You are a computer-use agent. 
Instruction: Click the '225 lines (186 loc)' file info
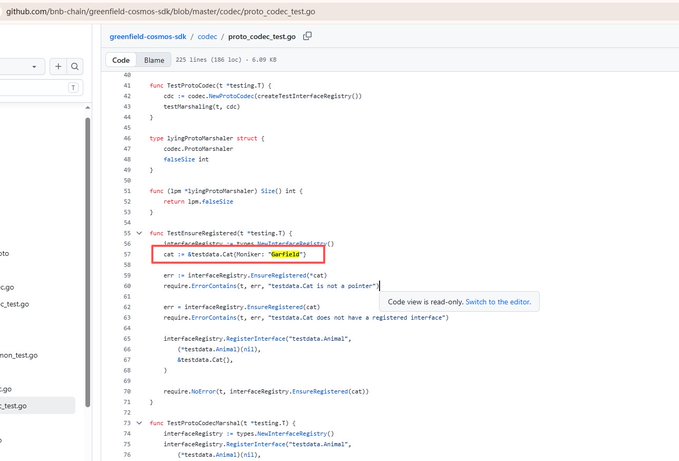[x=209, y=60]
